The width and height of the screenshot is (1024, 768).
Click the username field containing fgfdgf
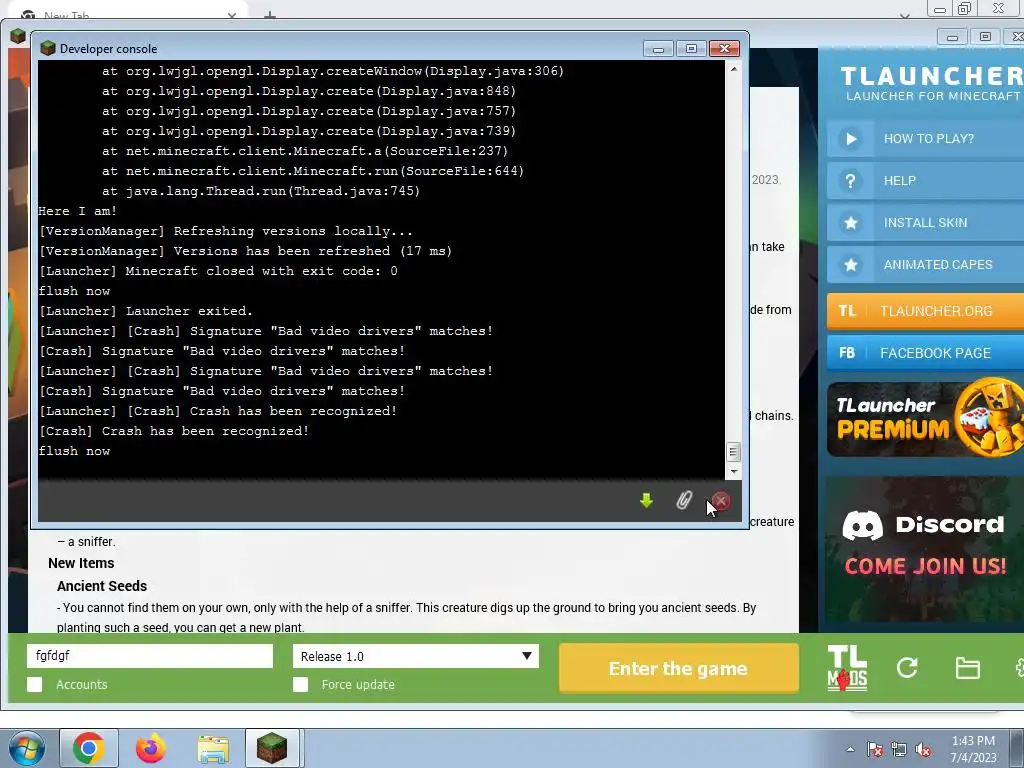pos(150,656)
